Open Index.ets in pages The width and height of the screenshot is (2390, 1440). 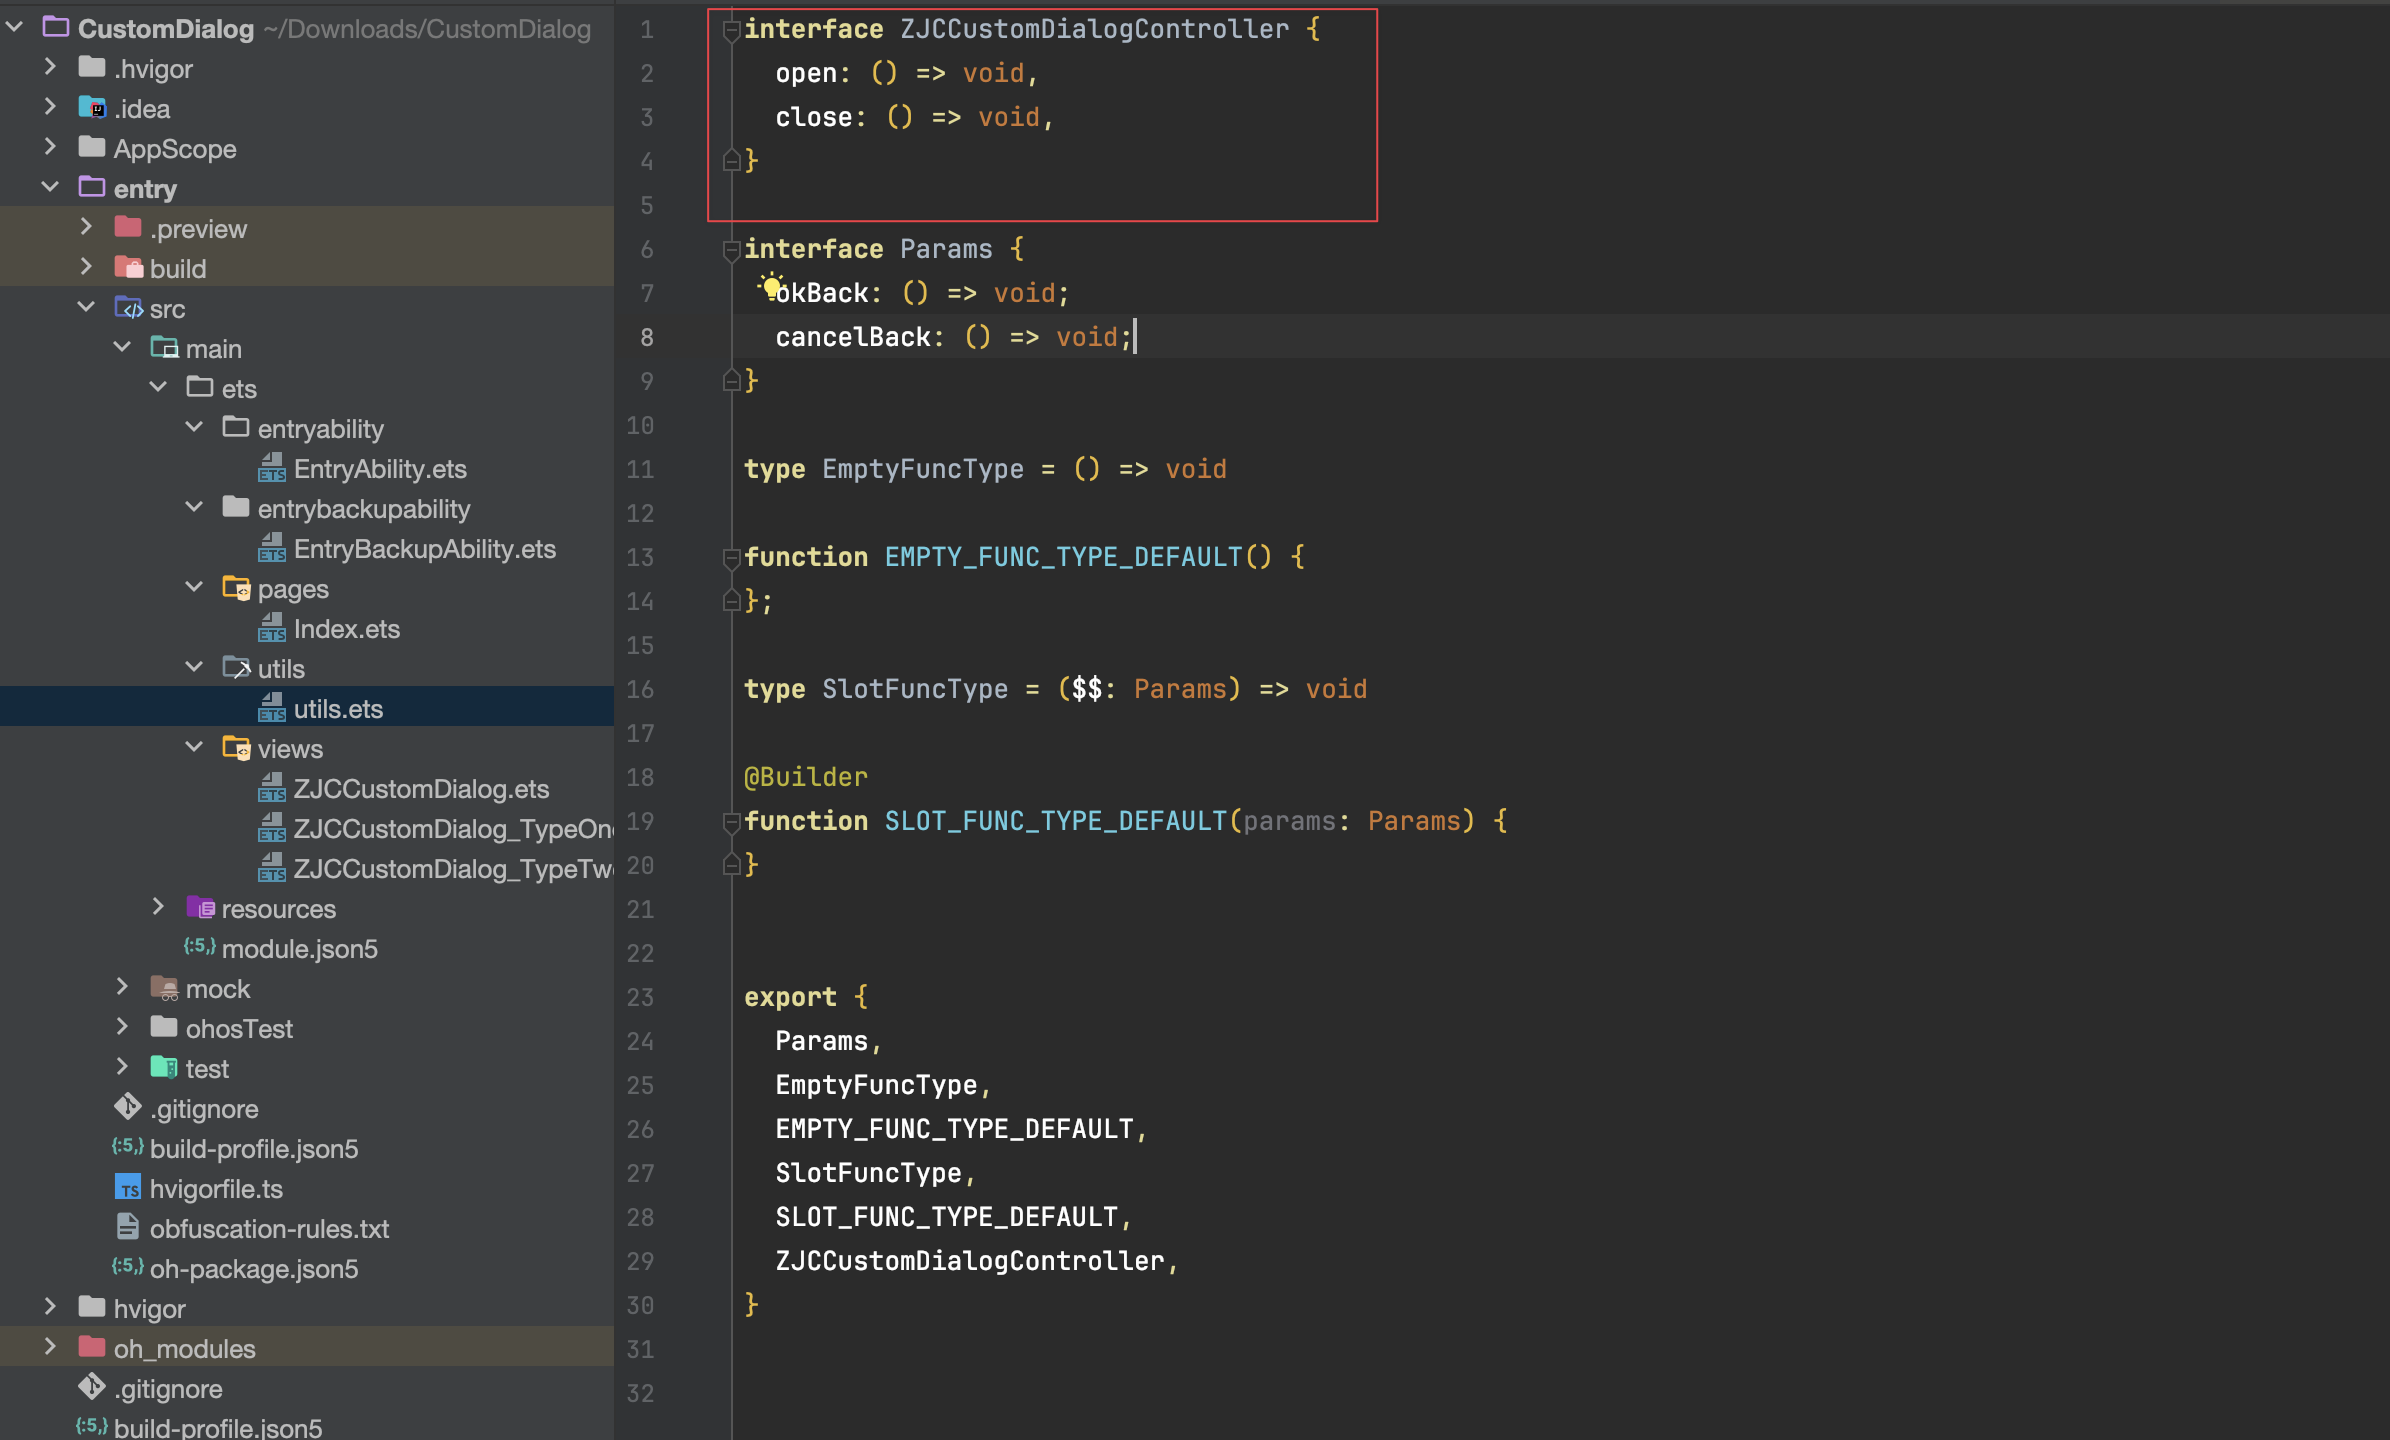[x=346, y=629]
